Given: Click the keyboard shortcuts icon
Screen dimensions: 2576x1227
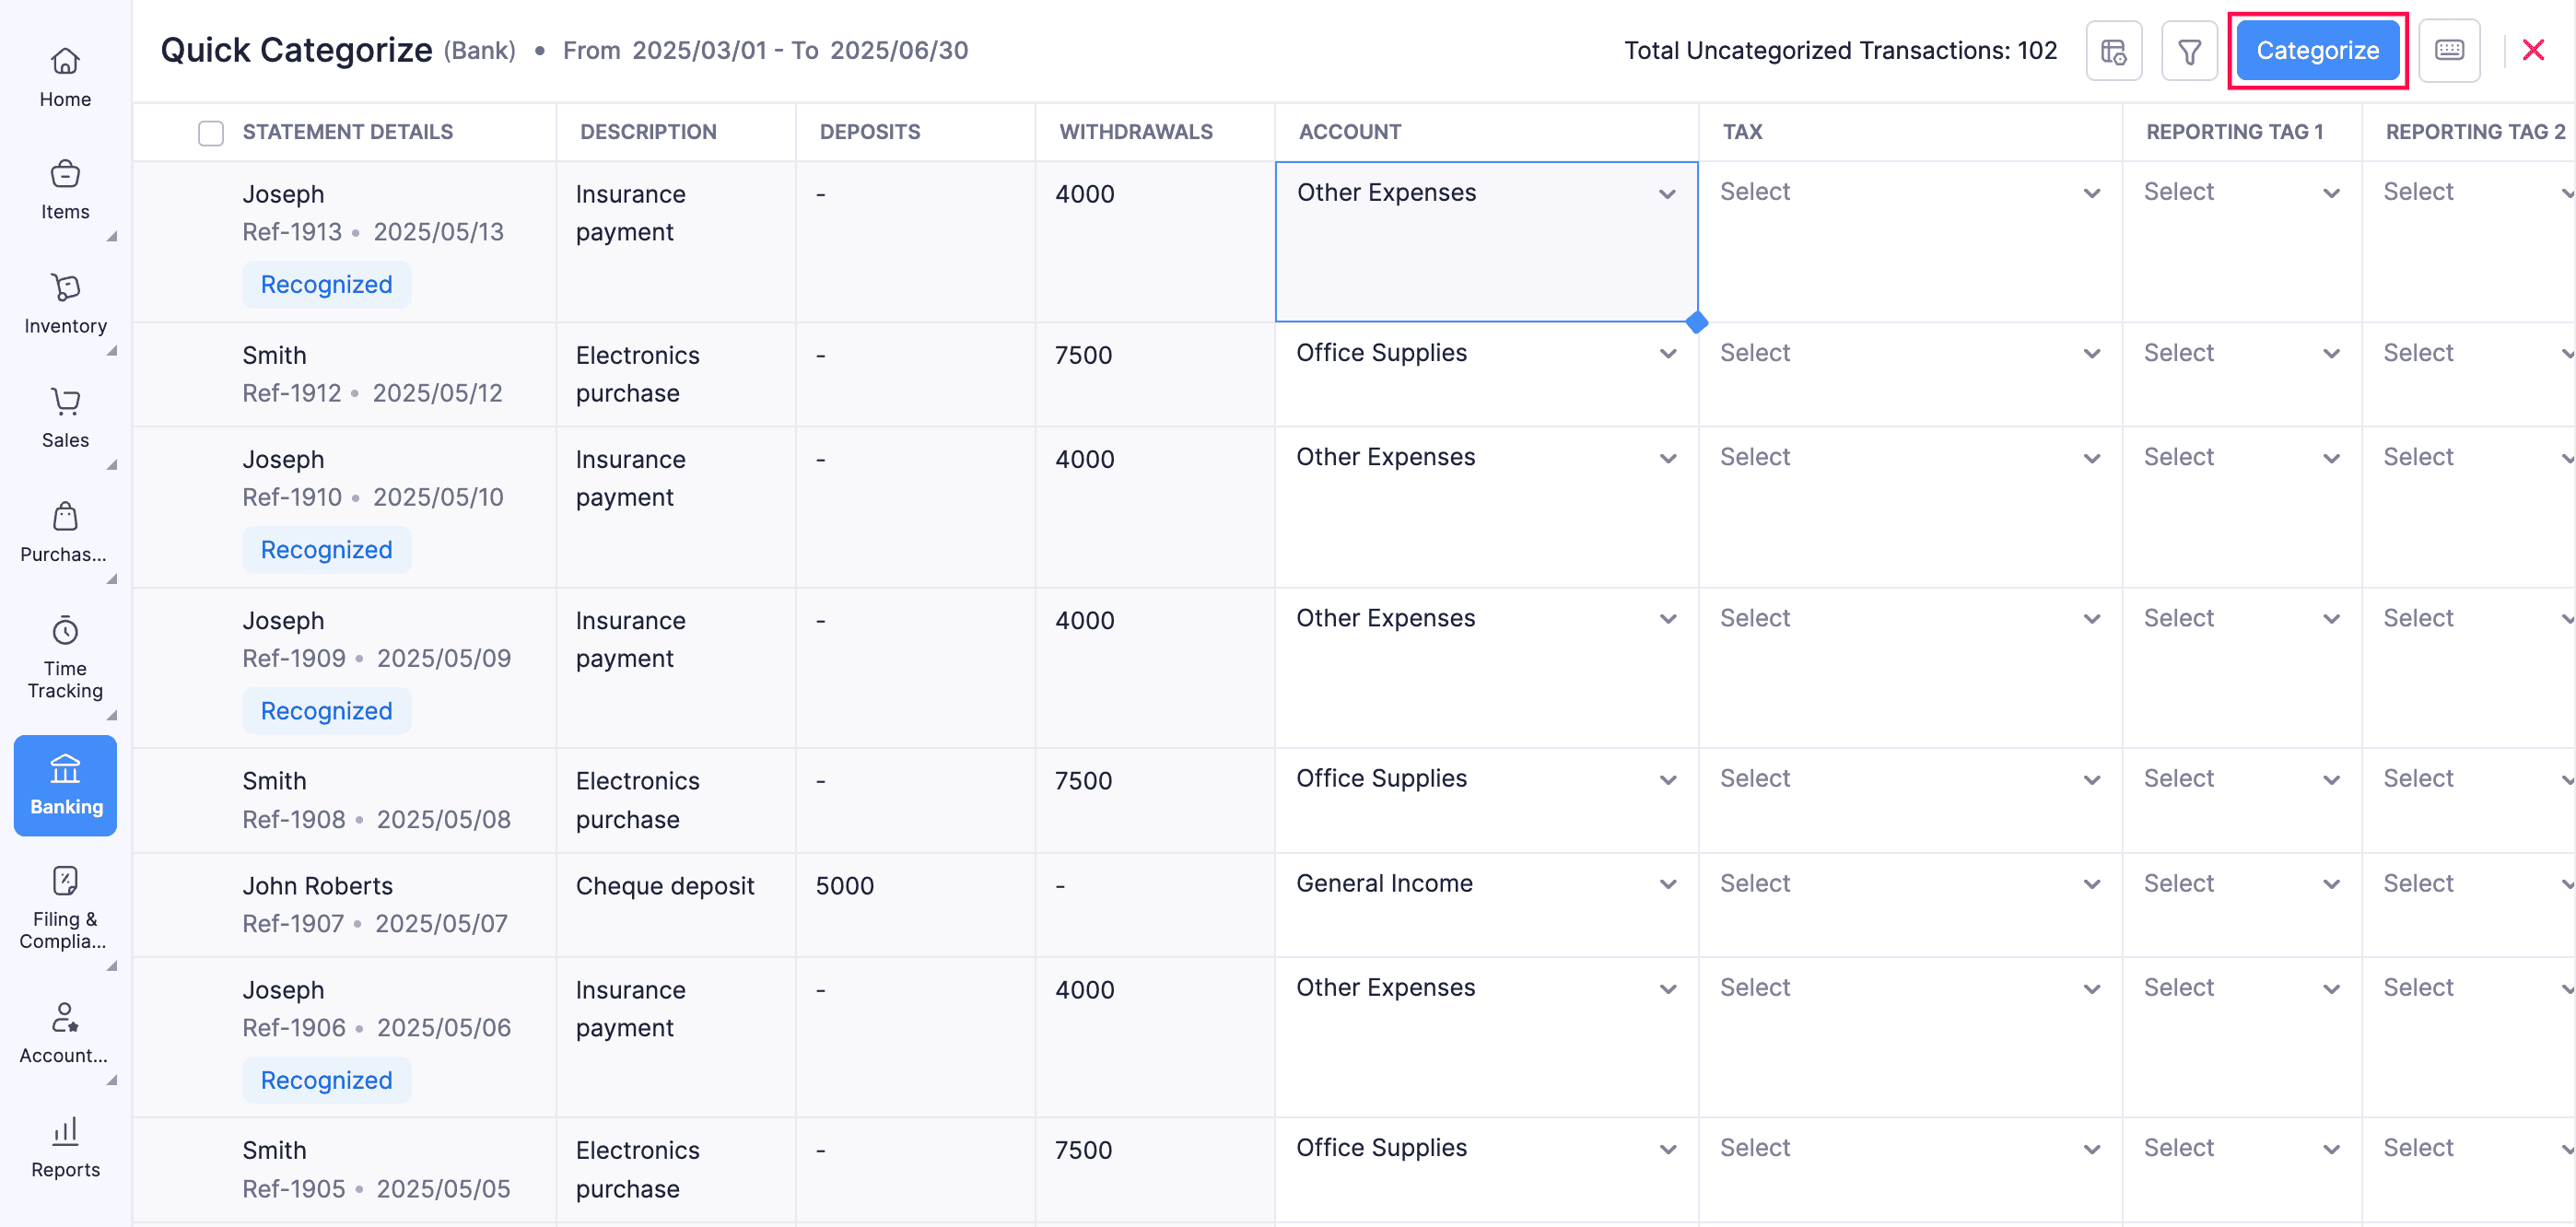Looking at the screenshot, I should point(2448,51).
